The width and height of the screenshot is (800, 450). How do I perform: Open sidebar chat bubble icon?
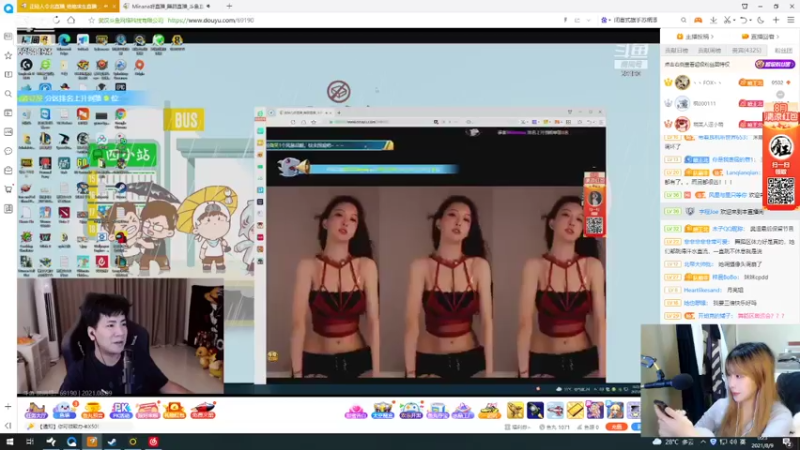[x=8, y=151]
